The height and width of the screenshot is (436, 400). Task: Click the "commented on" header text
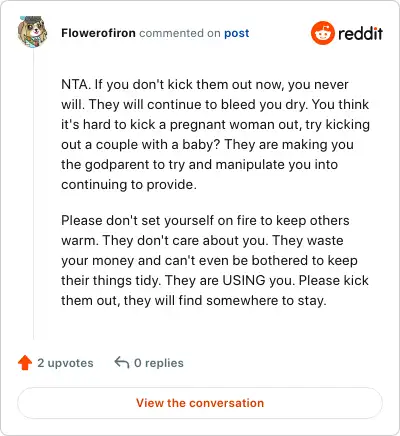(180, 33)
